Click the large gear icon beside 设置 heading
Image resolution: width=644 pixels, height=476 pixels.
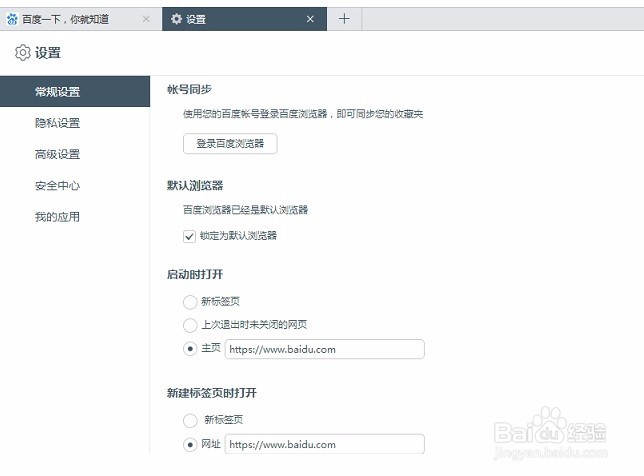(x=23, y=53)
